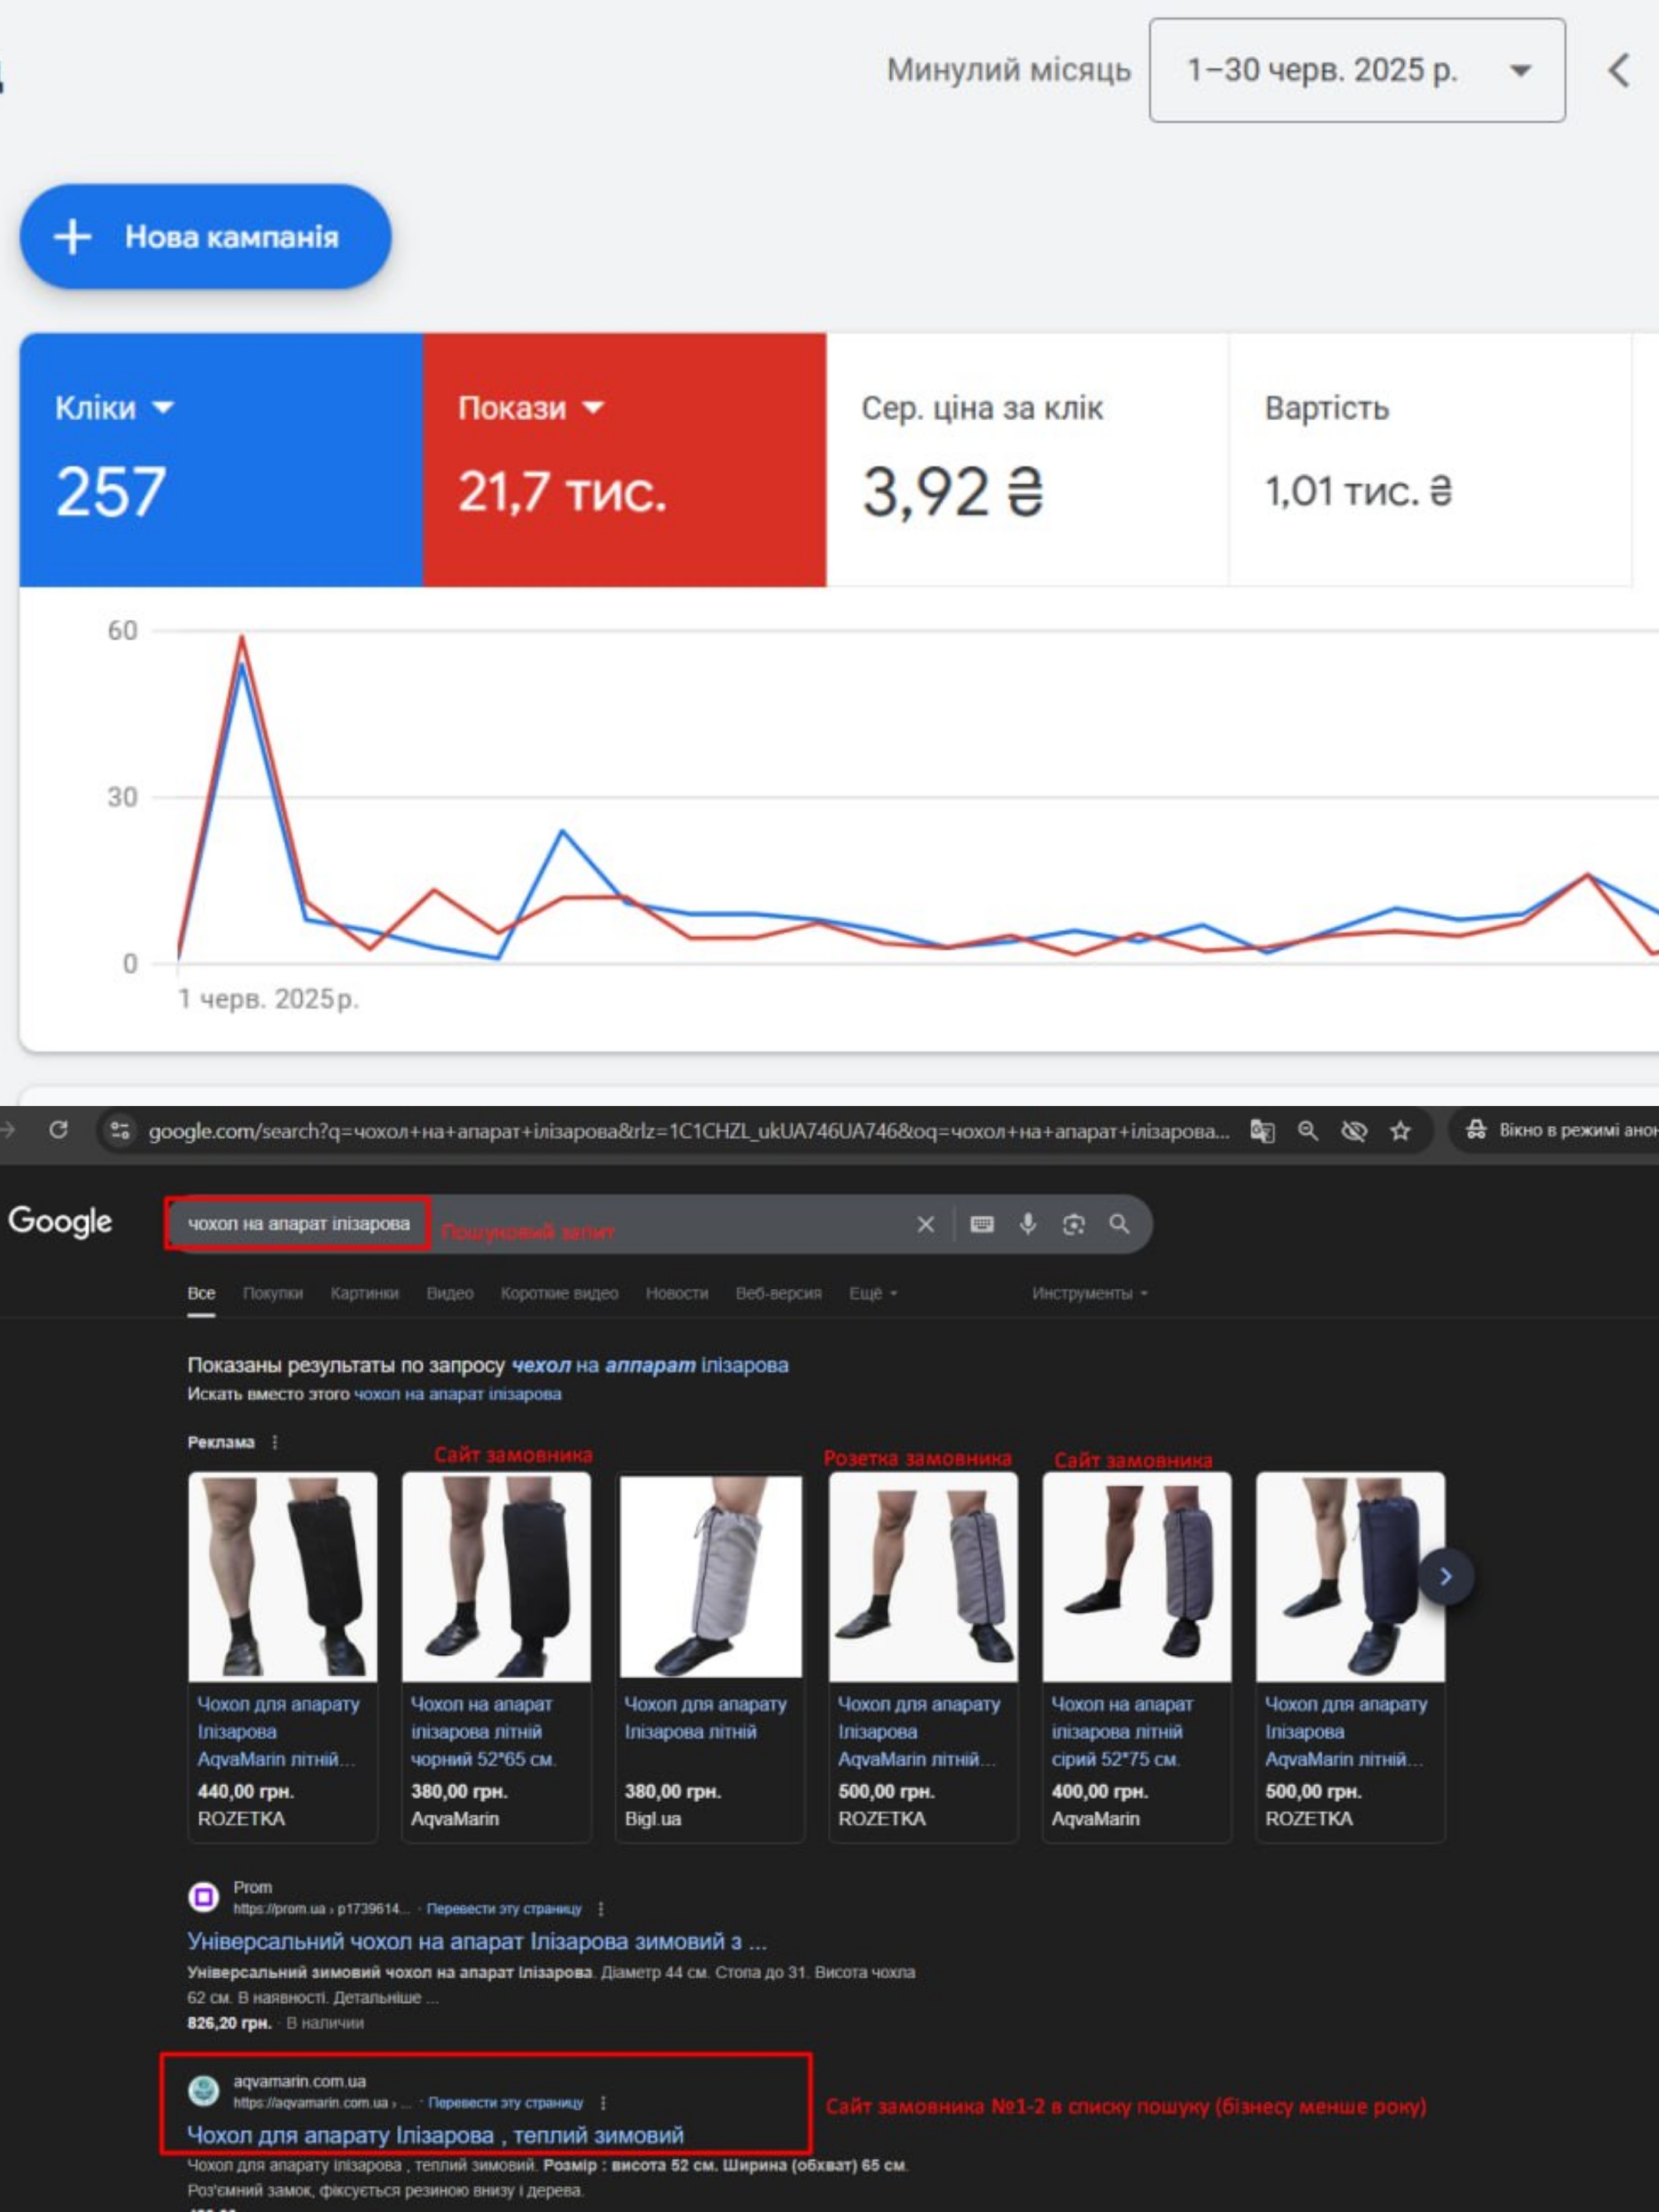Screen dimensions: 1659x2212
Task: Click the translate page icon in the address bar
Action: click(x=1262, y=1131)
